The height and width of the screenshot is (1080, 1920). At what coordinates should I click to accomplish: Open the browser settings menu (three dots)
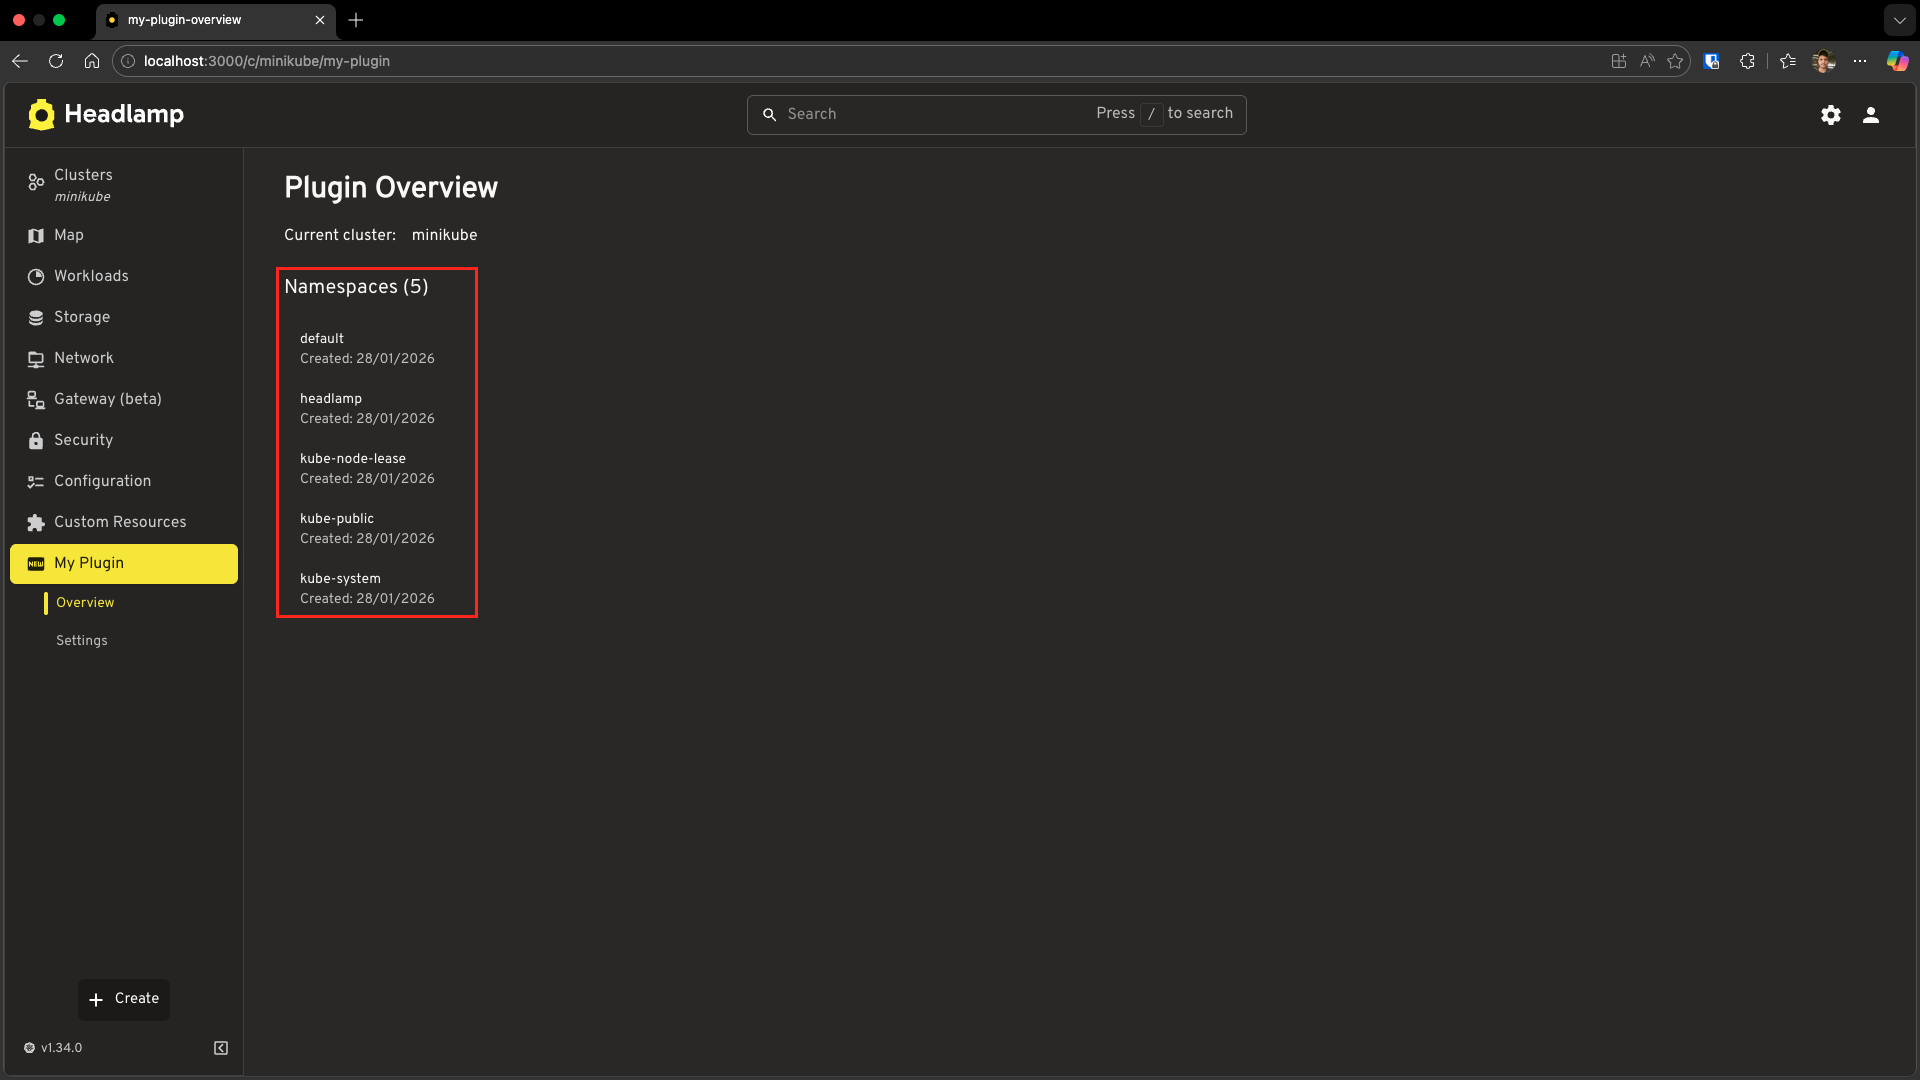(x=1861, y=61)
